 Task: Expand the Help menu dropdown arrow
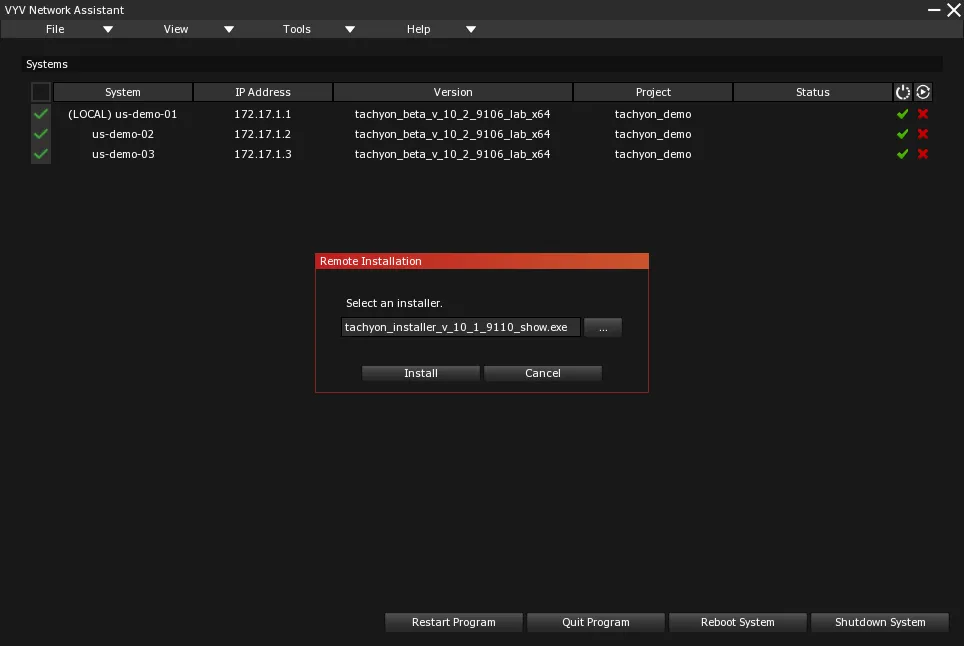click(x=471, y=30)
